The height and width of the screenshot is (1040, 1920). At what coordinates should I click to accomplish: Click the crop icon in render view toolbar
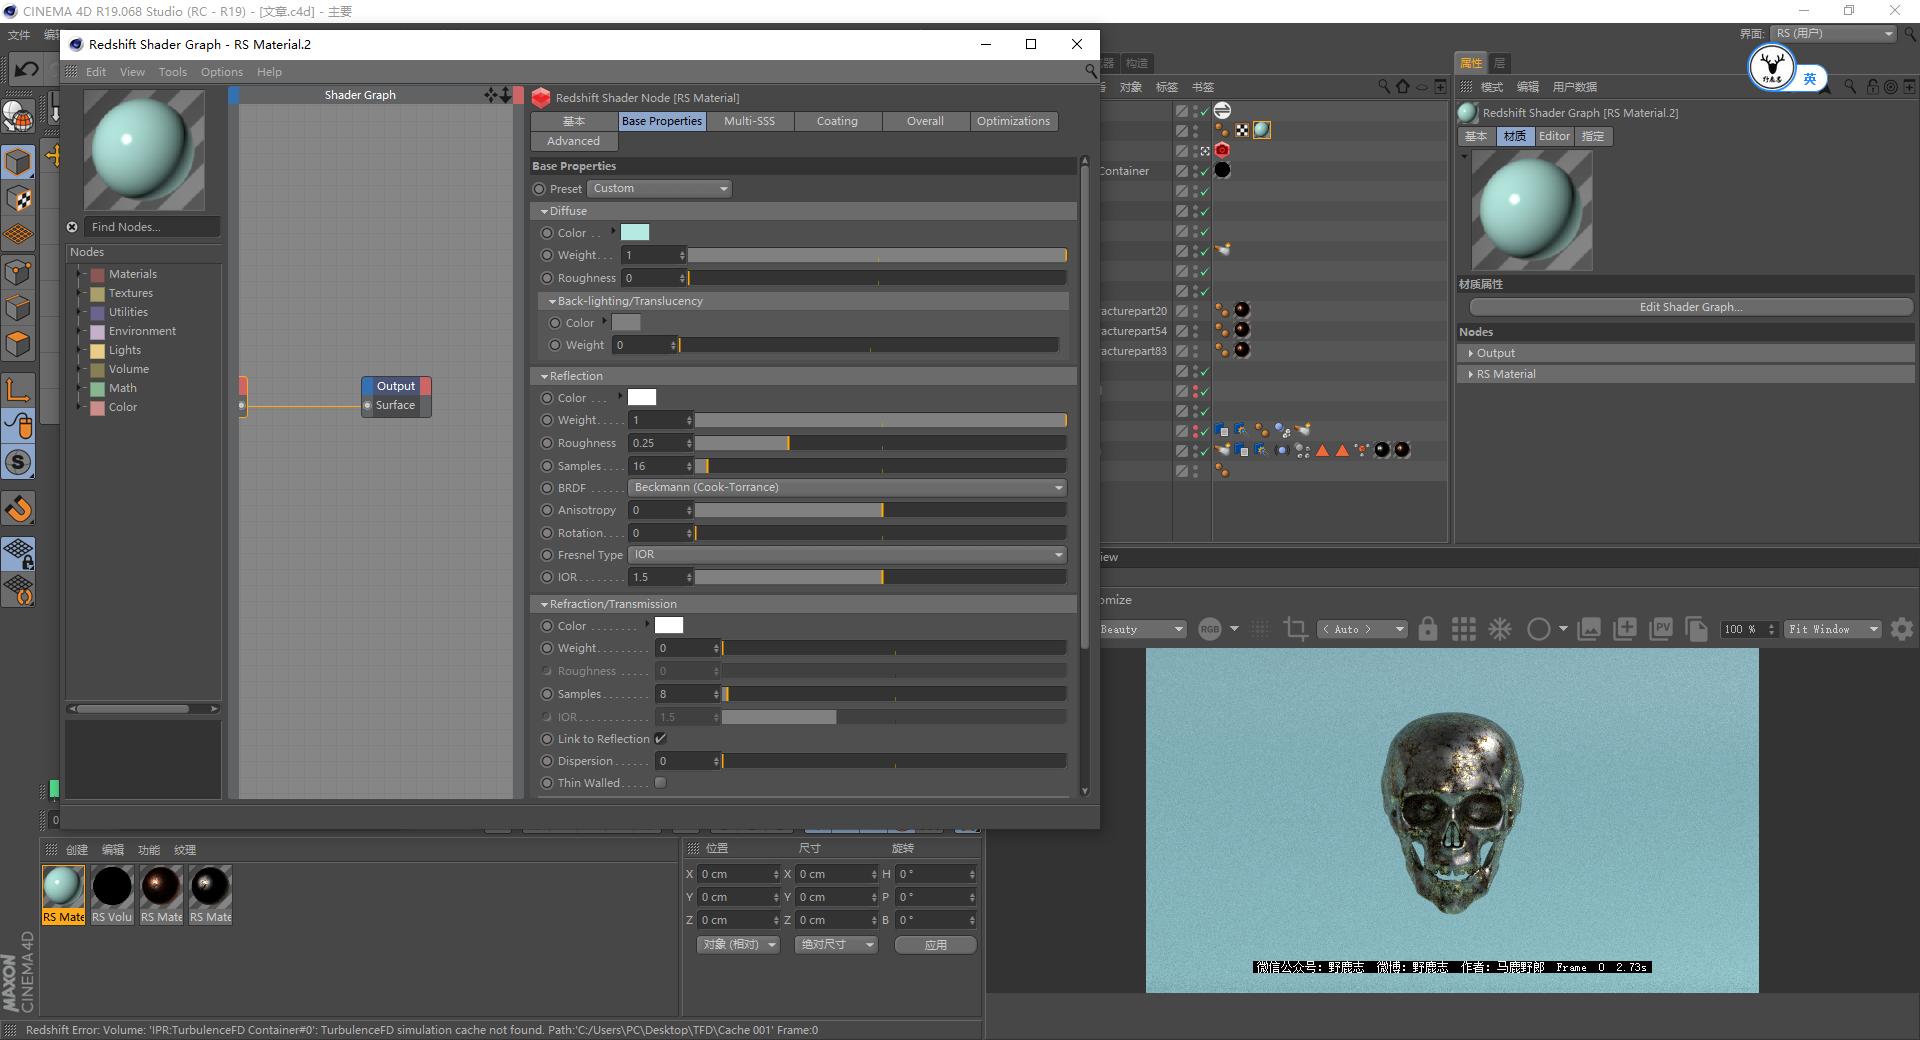coord(1295,630)
